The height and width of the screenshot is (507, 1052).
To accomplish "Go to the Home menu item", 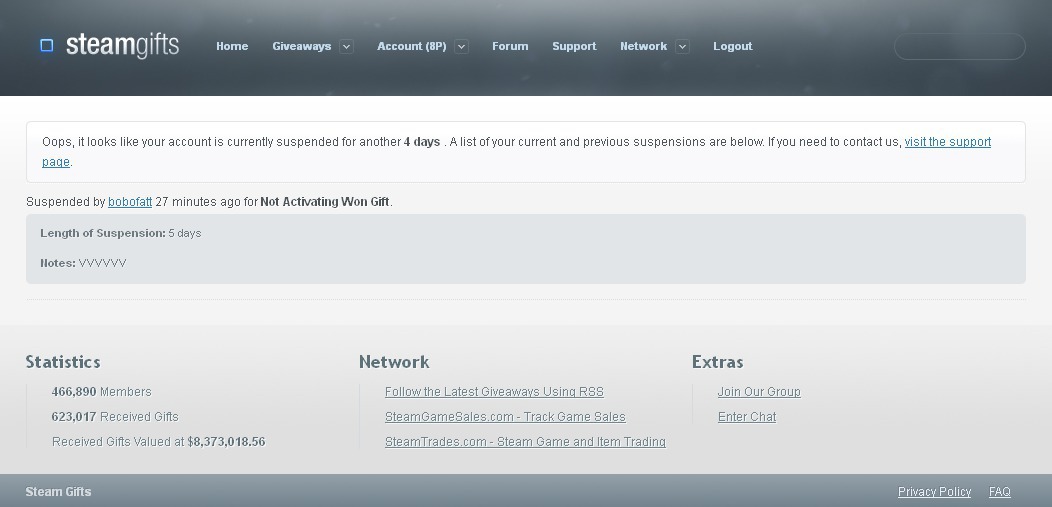I will click(x=232, y=46).
